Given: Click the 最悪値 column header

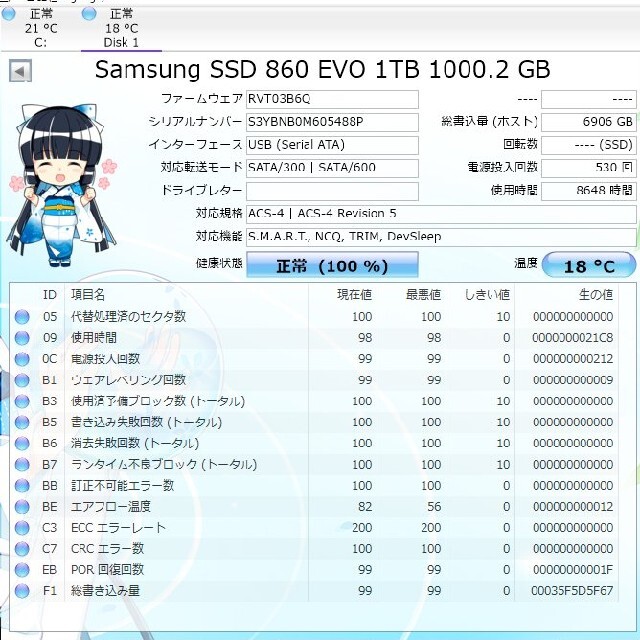Looking at the screenshot, I should (x=423, y=294).
